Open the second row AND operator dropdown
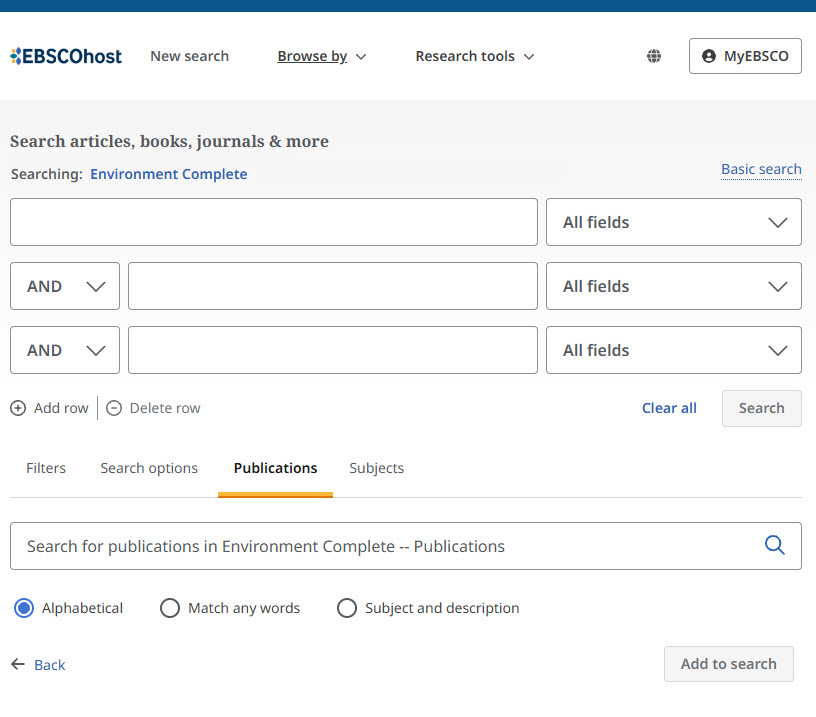816x717 pixels. (65, 286)
